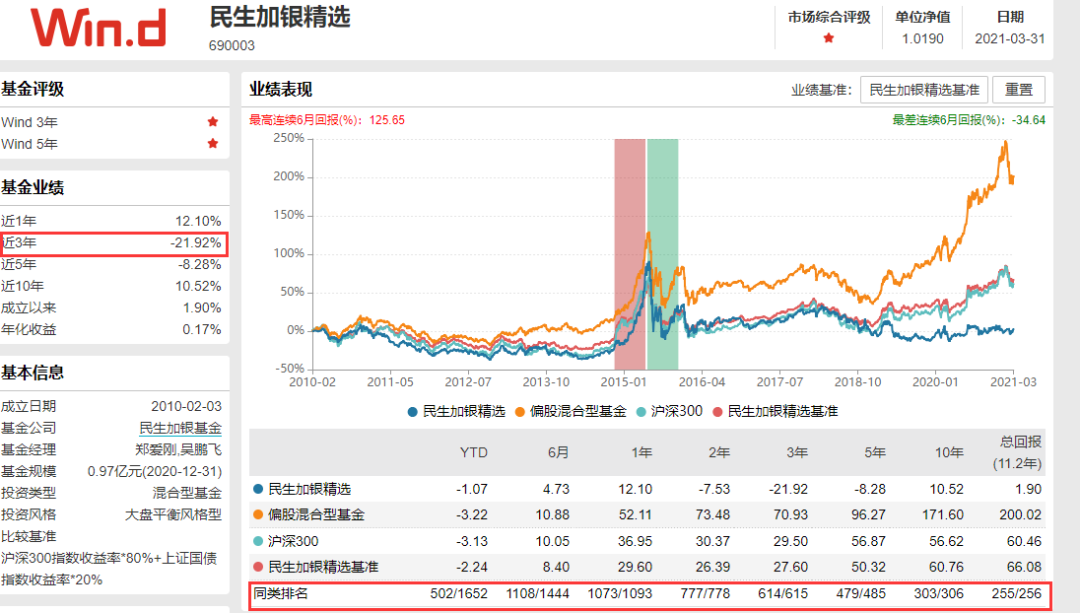1080x613 pixels.
Task: Click the Wind 5年 red star rating
Action: [x=213, y=144]
